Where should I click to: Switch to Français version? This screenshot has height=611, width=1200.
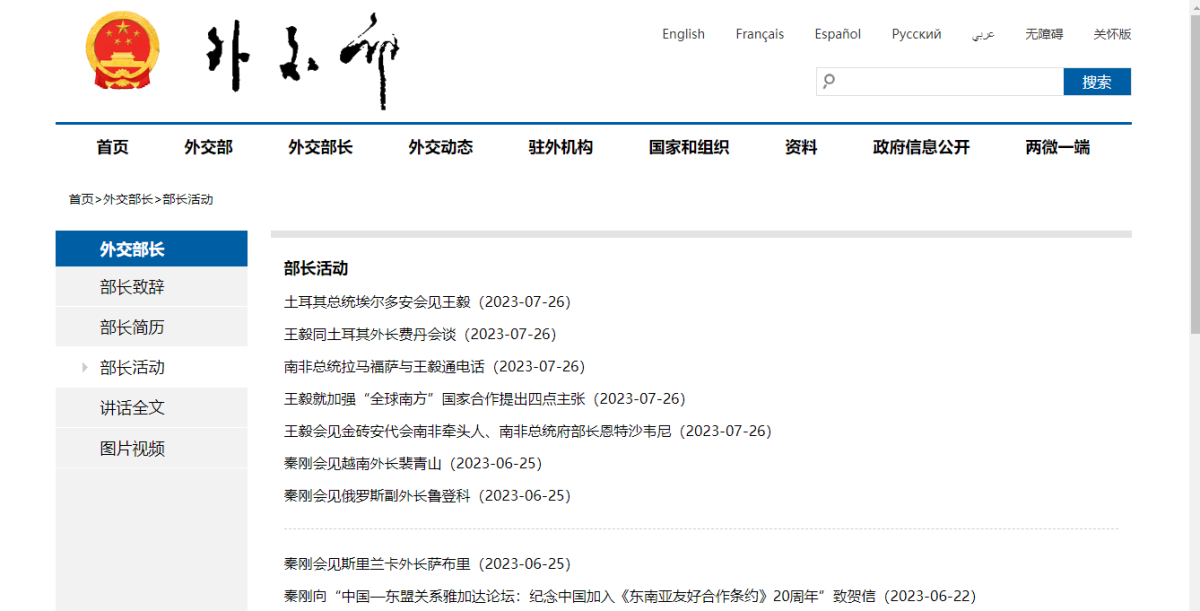coord(759,34)
